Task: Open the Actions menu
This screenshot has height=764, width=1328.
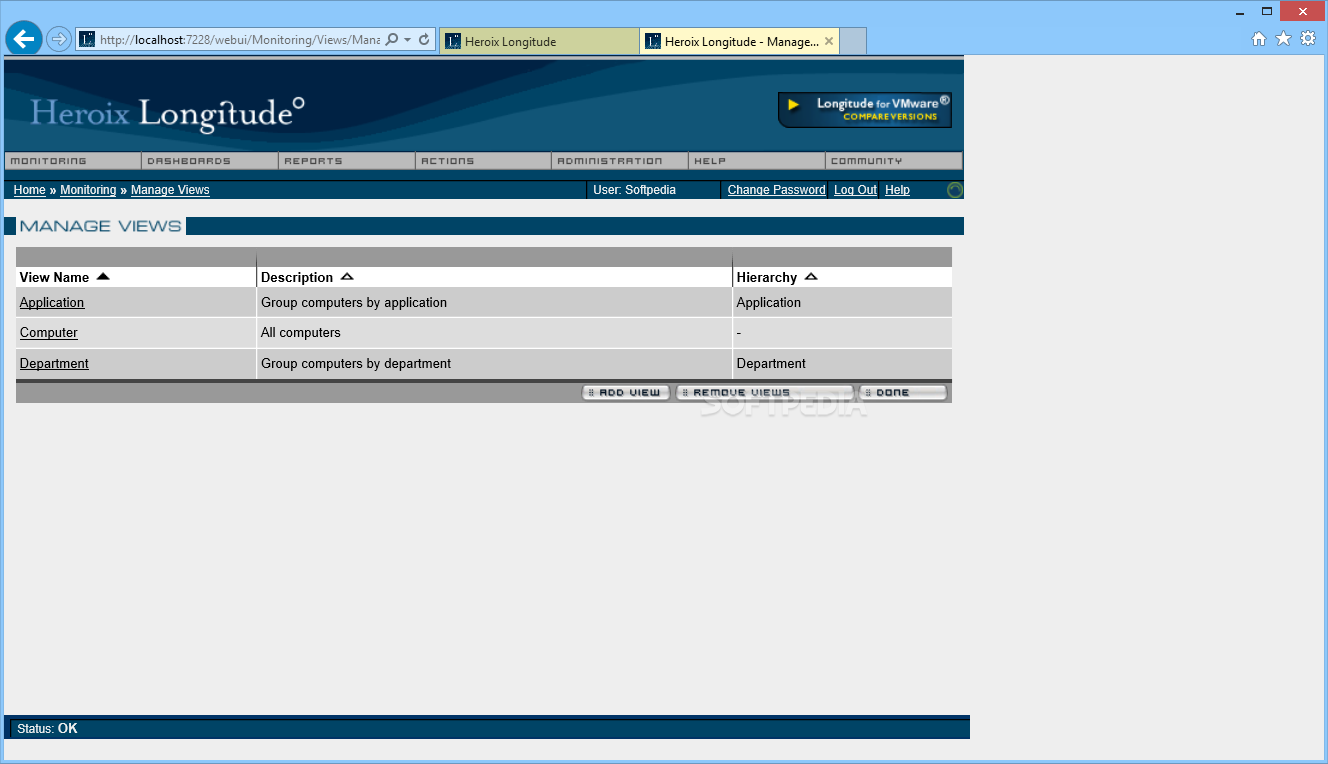Action: point(484,161)
